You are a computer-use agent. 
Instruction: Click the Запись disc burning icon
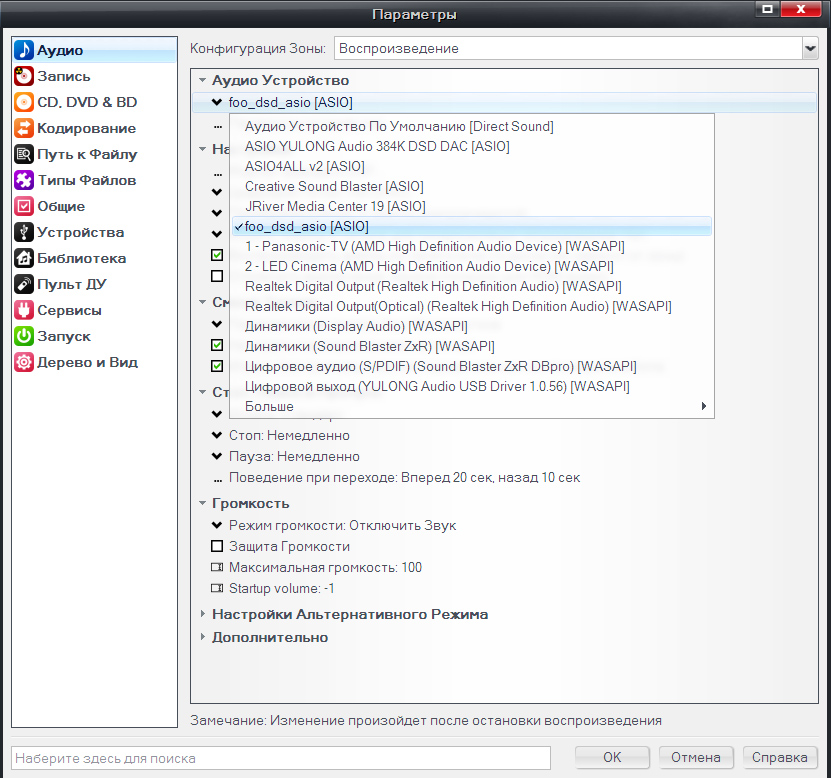pos(23,76)
